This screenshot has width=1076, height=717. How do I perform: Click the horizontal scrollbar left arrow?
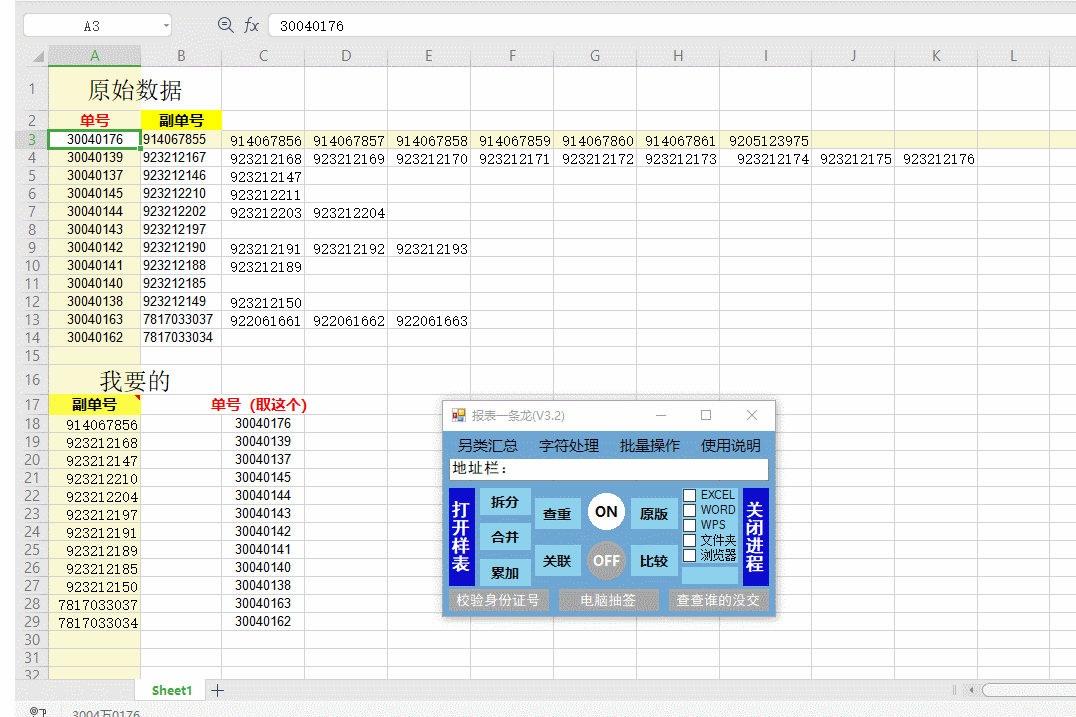click(971, 690)
